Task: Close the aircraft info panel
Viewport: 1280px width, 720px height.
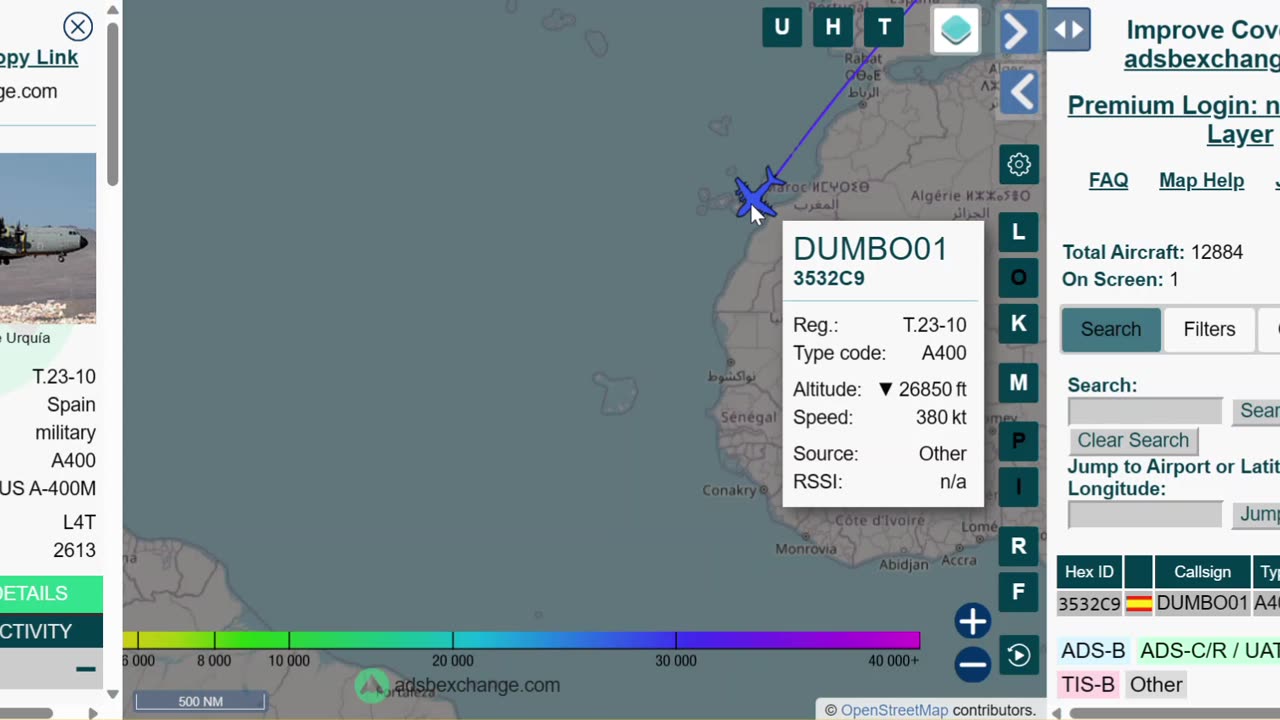Action: tap(77, 27)
